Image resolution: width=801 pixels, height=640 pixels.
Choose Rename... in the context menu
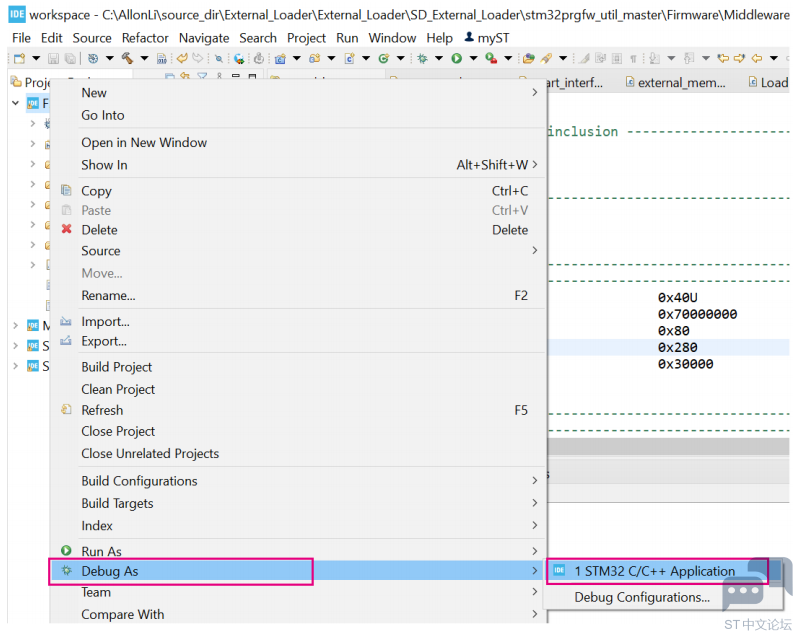tap(108, 295)
